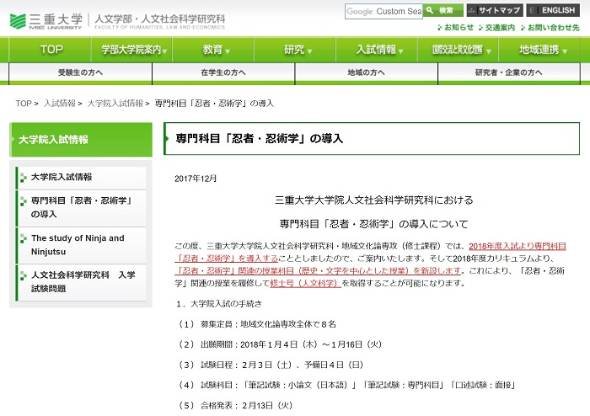Click TOP in the breadcrumb
590x416 pixels.
23,103
